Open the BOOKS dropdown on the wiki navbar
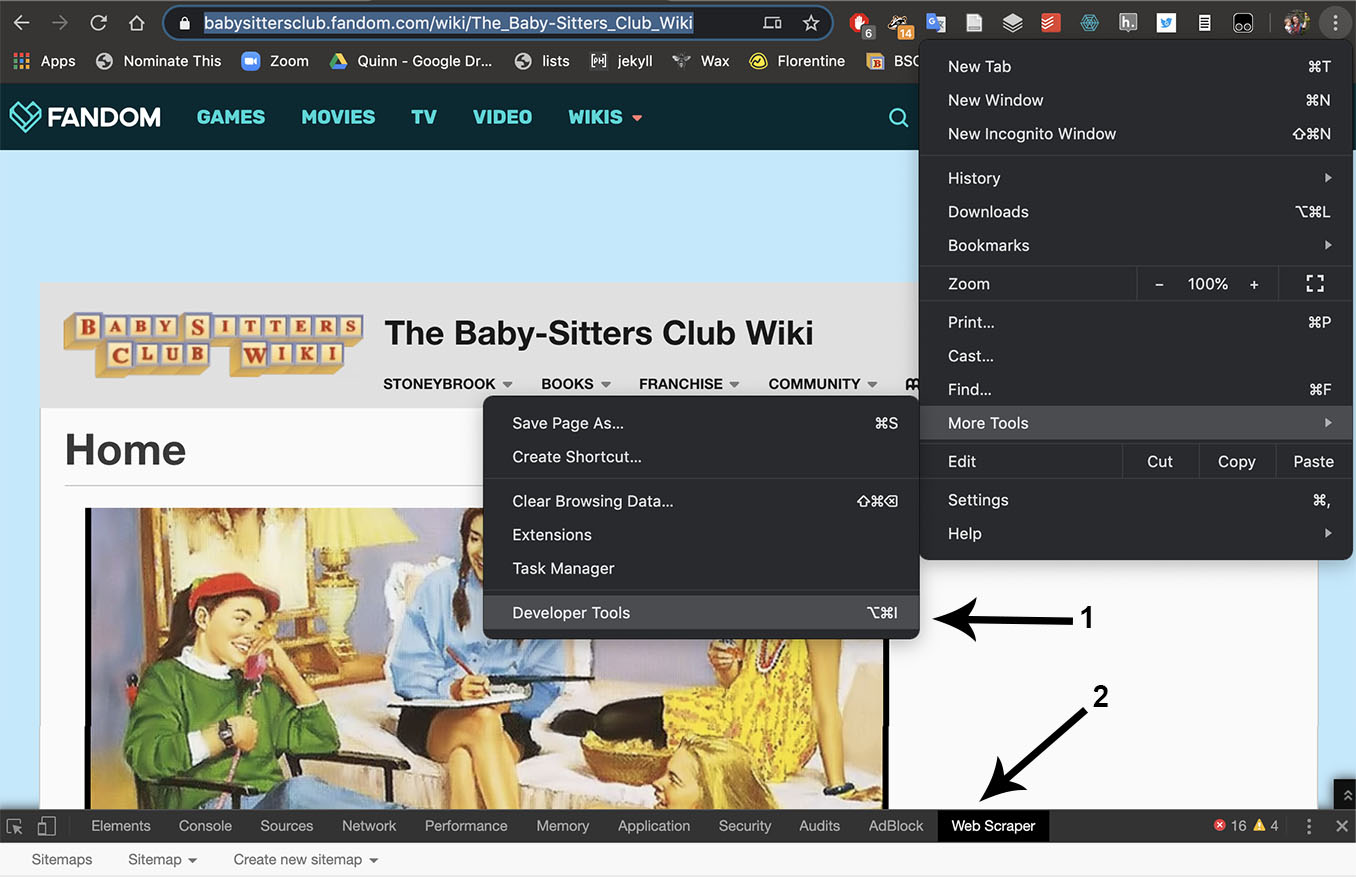Viewport: 1356px width, 877px height. pyautogui.click(x=575, y=384)
